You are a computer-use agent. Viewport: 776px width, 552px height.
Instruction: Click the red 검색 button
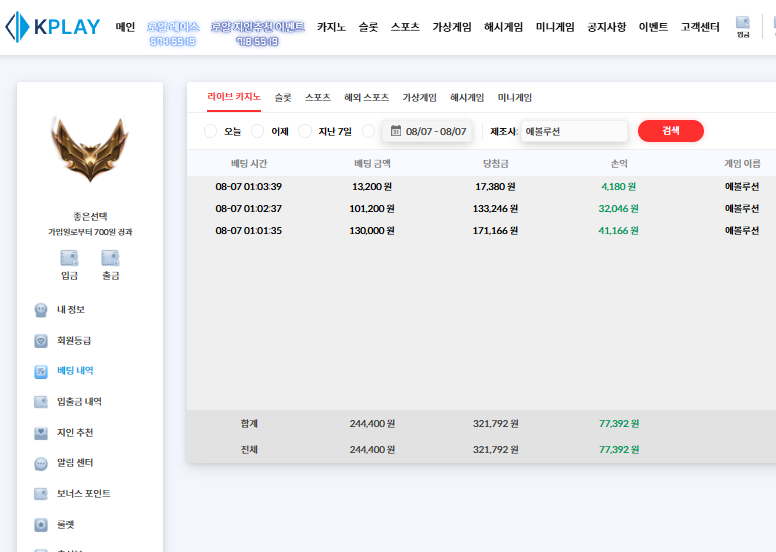671,131
